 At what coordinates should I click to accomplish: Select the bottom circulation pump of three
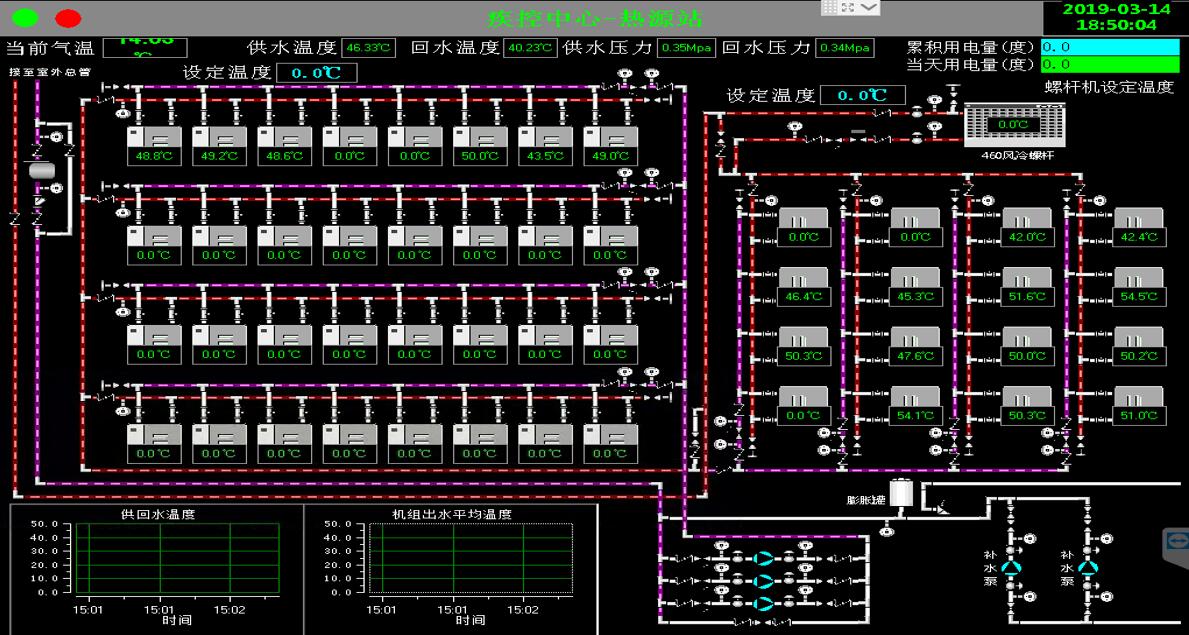(x=765, y=604)
